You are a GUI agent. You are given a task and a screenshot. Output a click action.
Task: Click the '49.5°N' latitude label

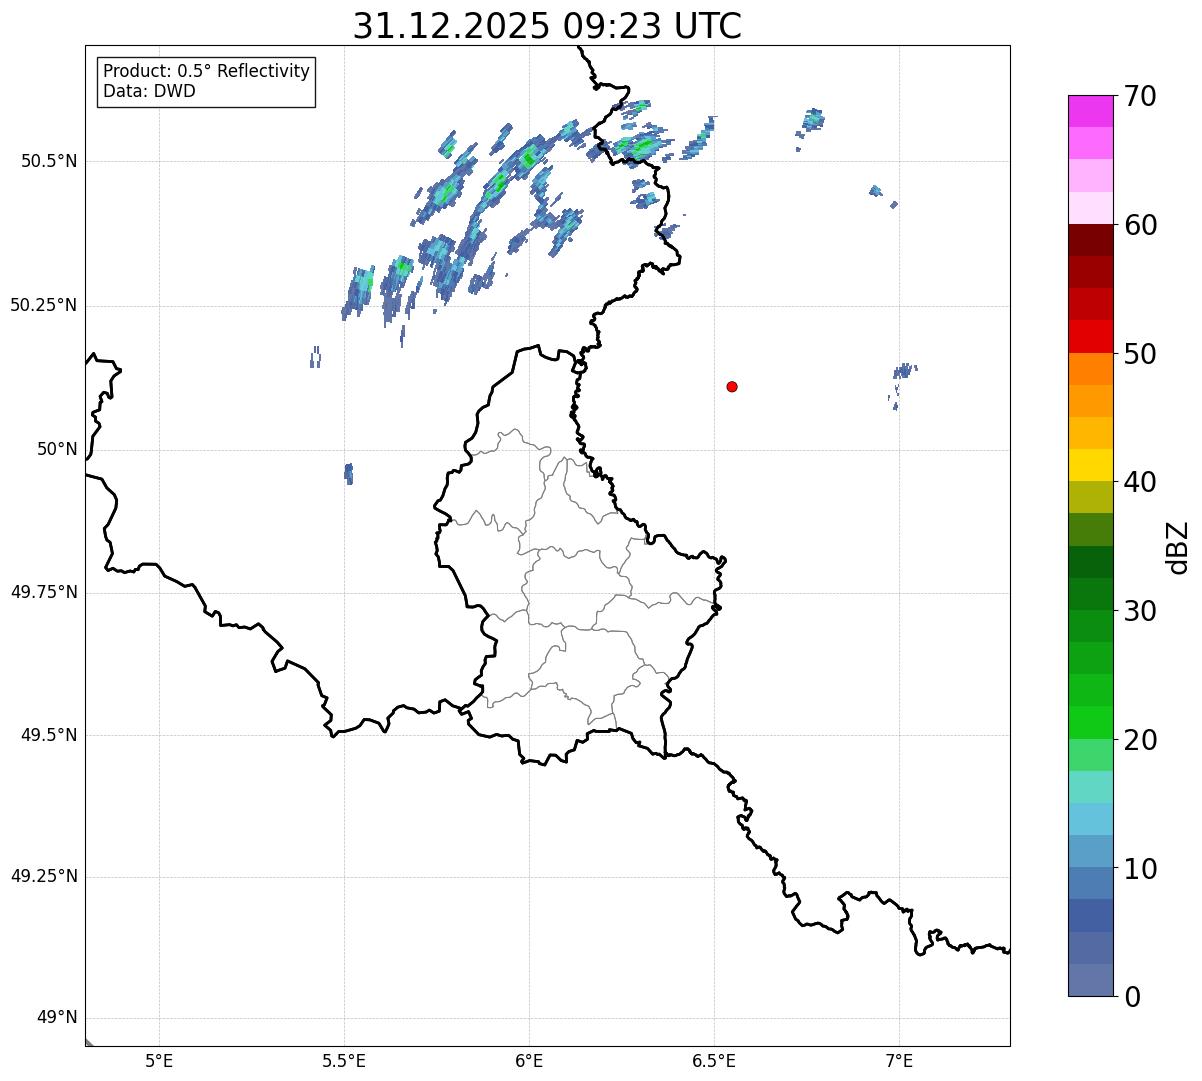(48, 735)
